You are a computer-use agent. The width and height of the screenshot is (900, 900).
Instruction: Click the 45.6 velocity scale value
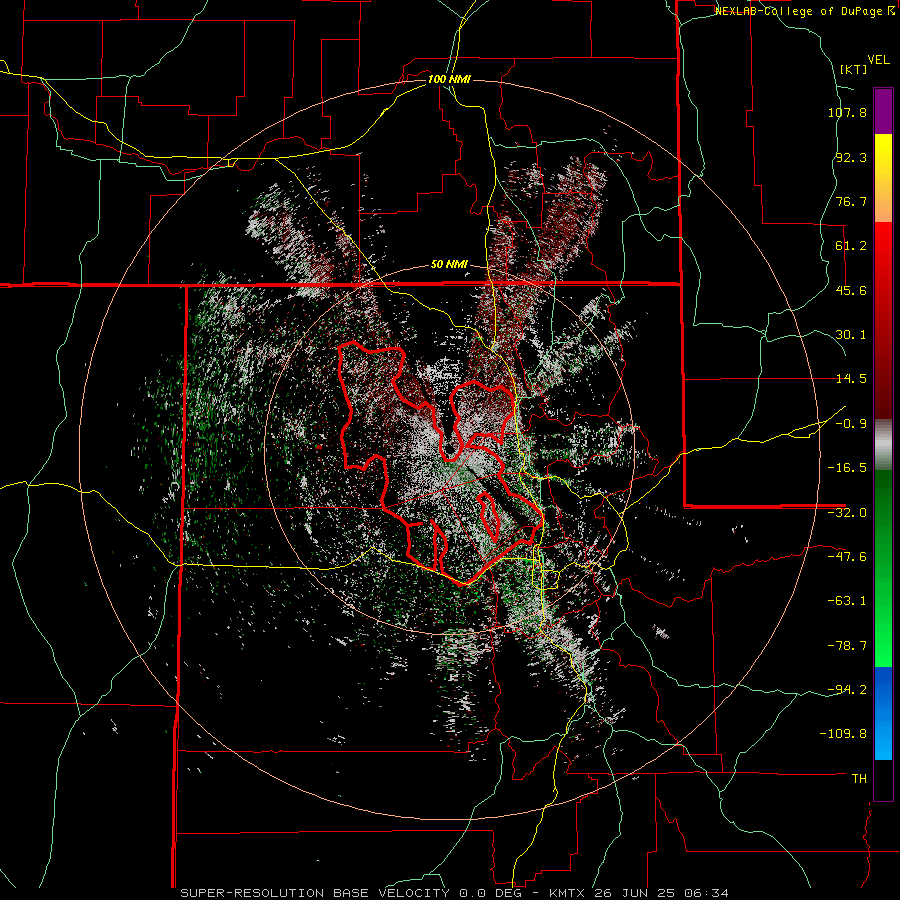(x=851, y=290)
